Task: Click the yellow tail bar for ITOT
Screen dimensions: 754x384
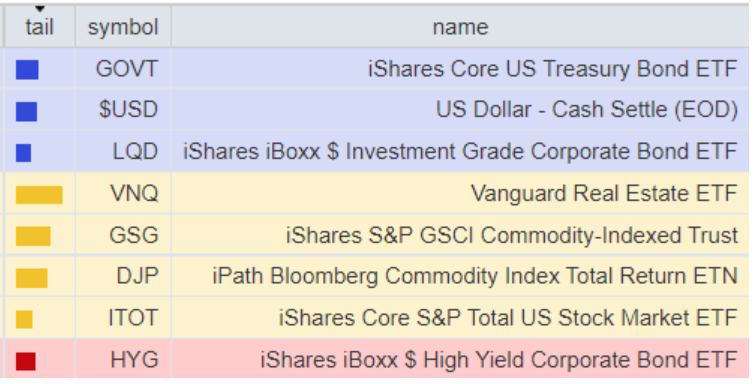Action: (x=24, y=319)
